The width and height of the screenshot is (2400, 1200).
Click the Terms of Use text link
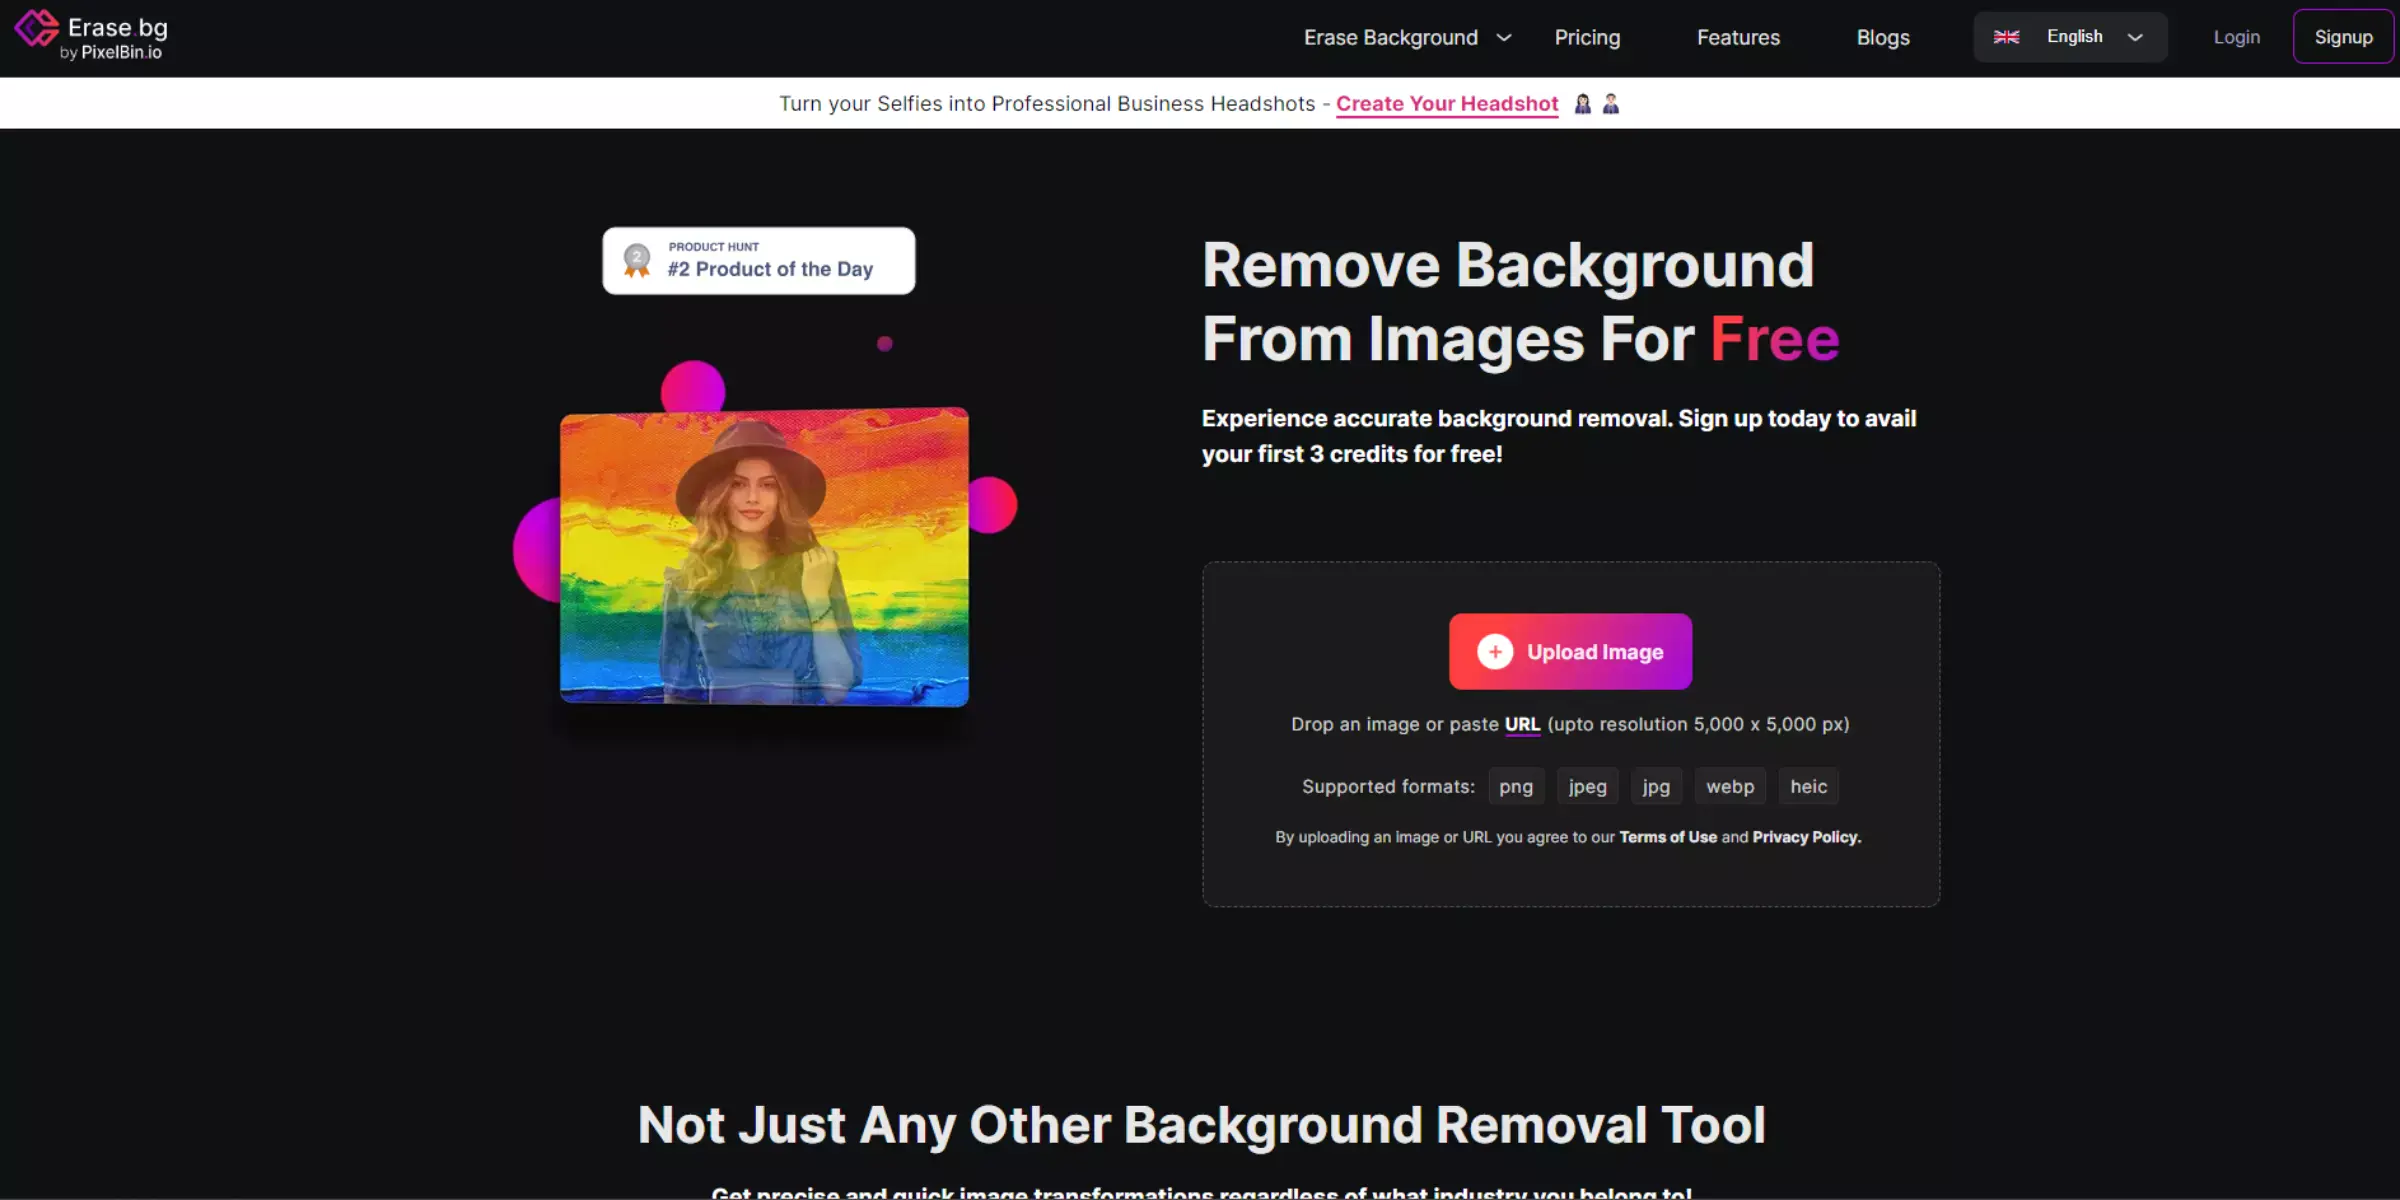click(1667, 836)
